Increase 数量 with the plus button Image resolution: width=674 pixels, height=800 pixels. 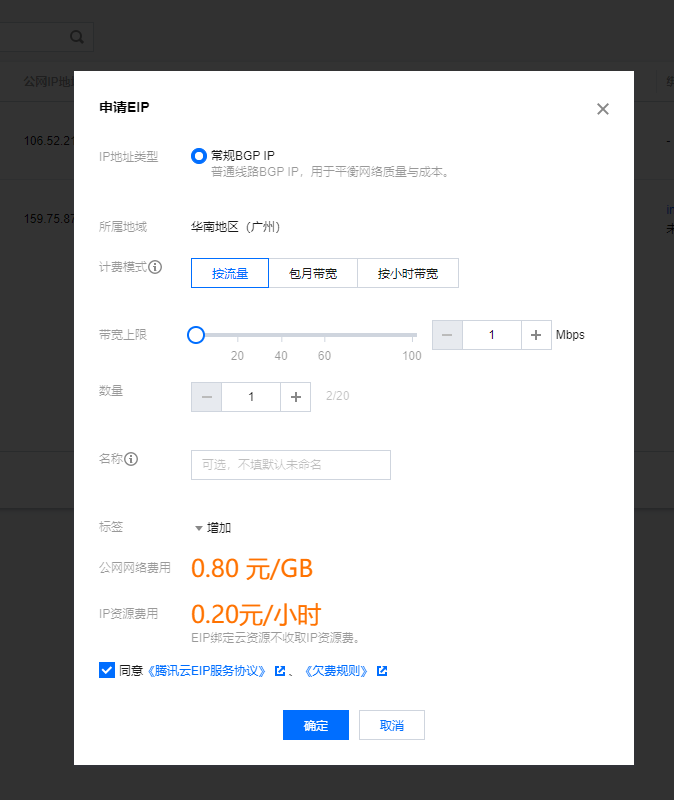click(295, 396)
